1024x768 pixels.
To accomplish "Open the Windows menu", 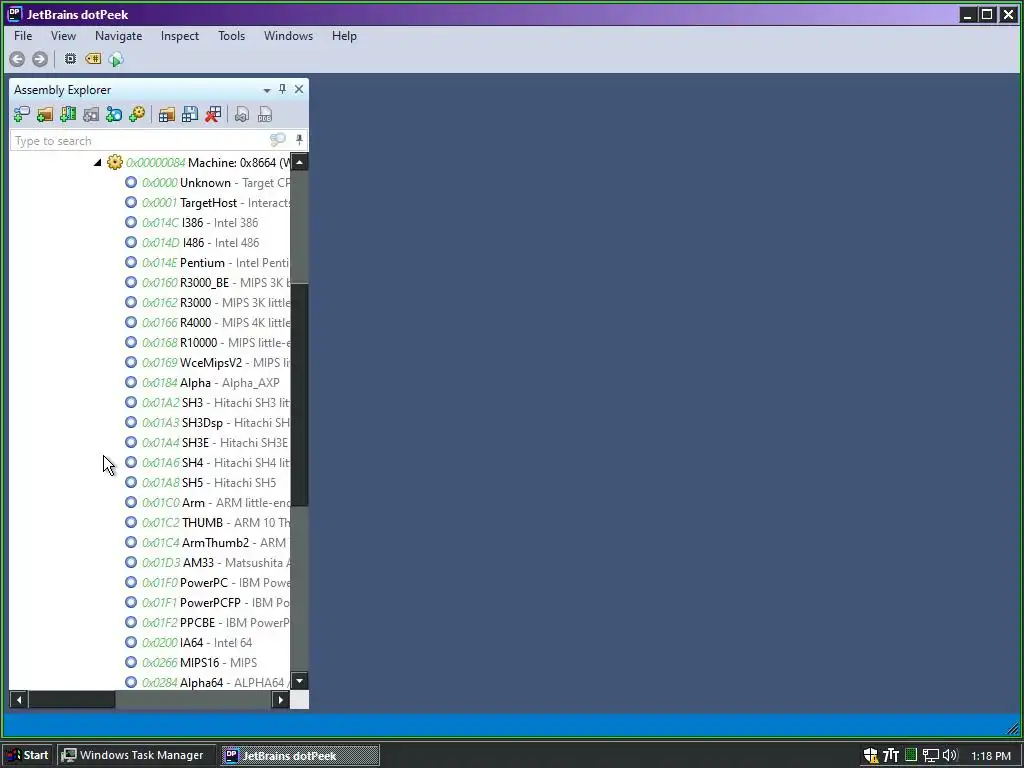I will coord(288,36).
